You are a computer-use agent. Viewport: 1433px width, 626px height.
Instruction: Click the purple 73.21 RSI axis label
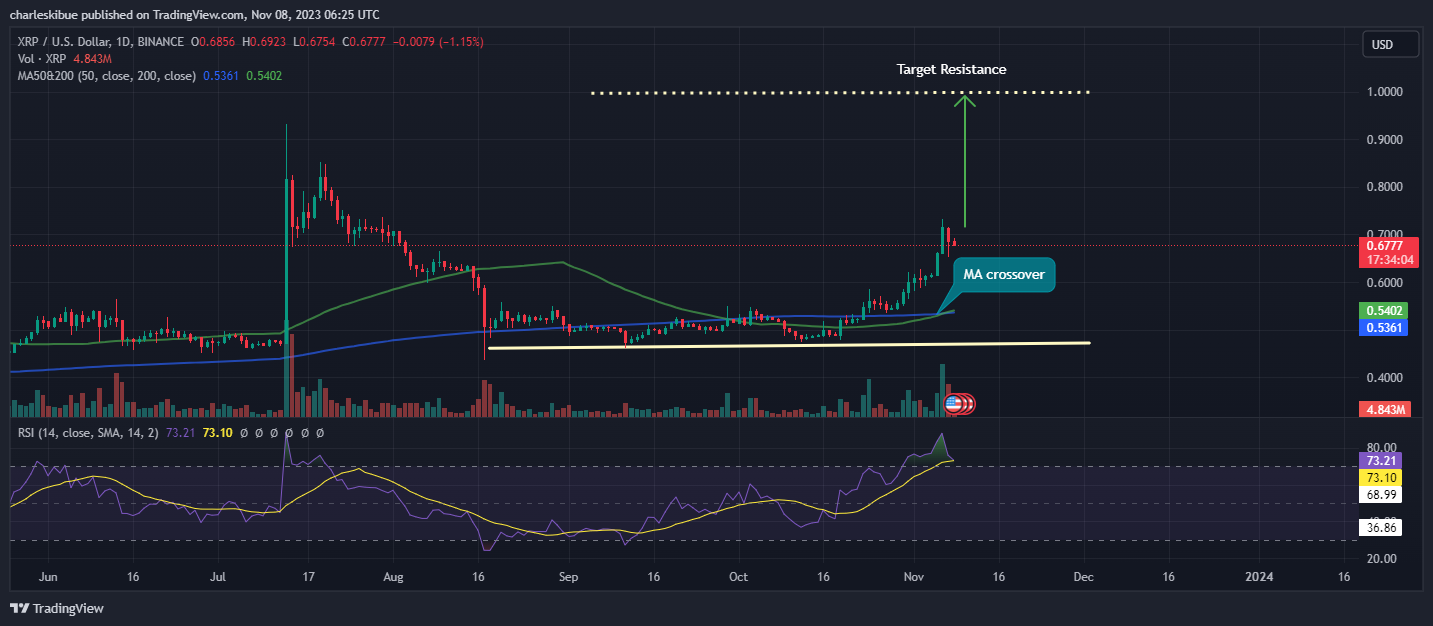click(1383, 460)
